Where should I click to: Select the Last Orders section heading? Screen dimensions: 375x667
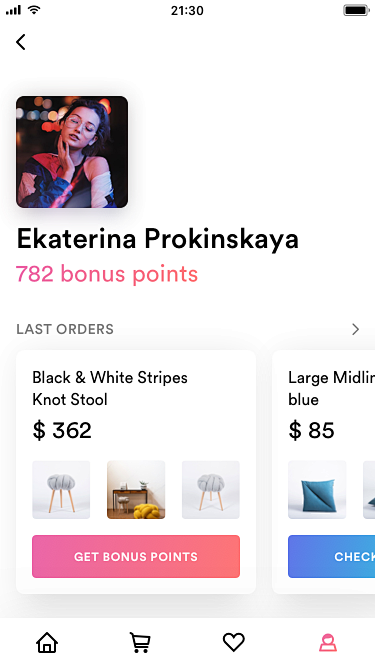(65, 329)
